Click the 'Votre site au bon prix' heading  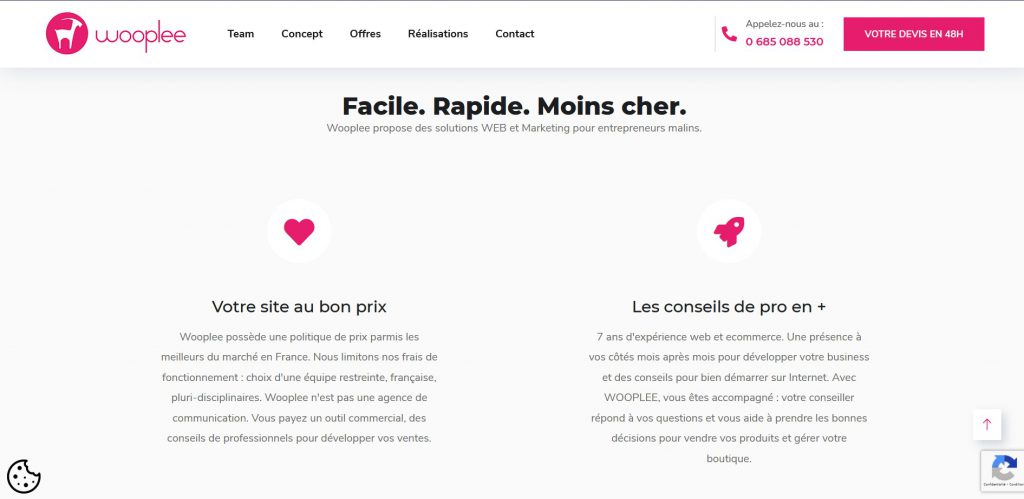tap(299, 307)
